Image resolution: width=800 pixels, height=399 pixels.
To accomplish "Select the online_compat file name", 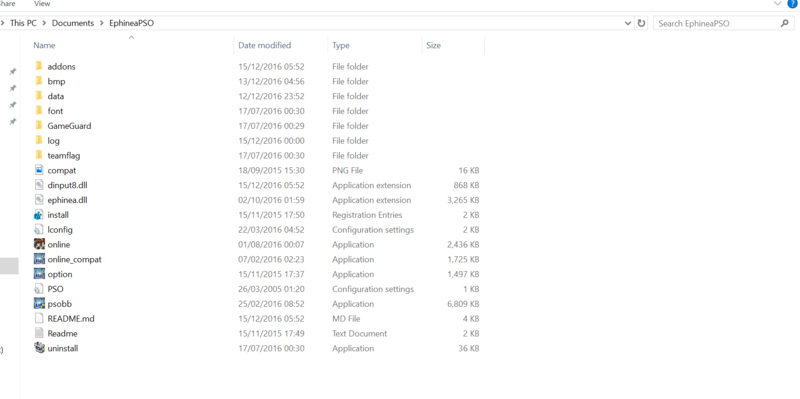I will pyautogui.click(x=74, y=259).
